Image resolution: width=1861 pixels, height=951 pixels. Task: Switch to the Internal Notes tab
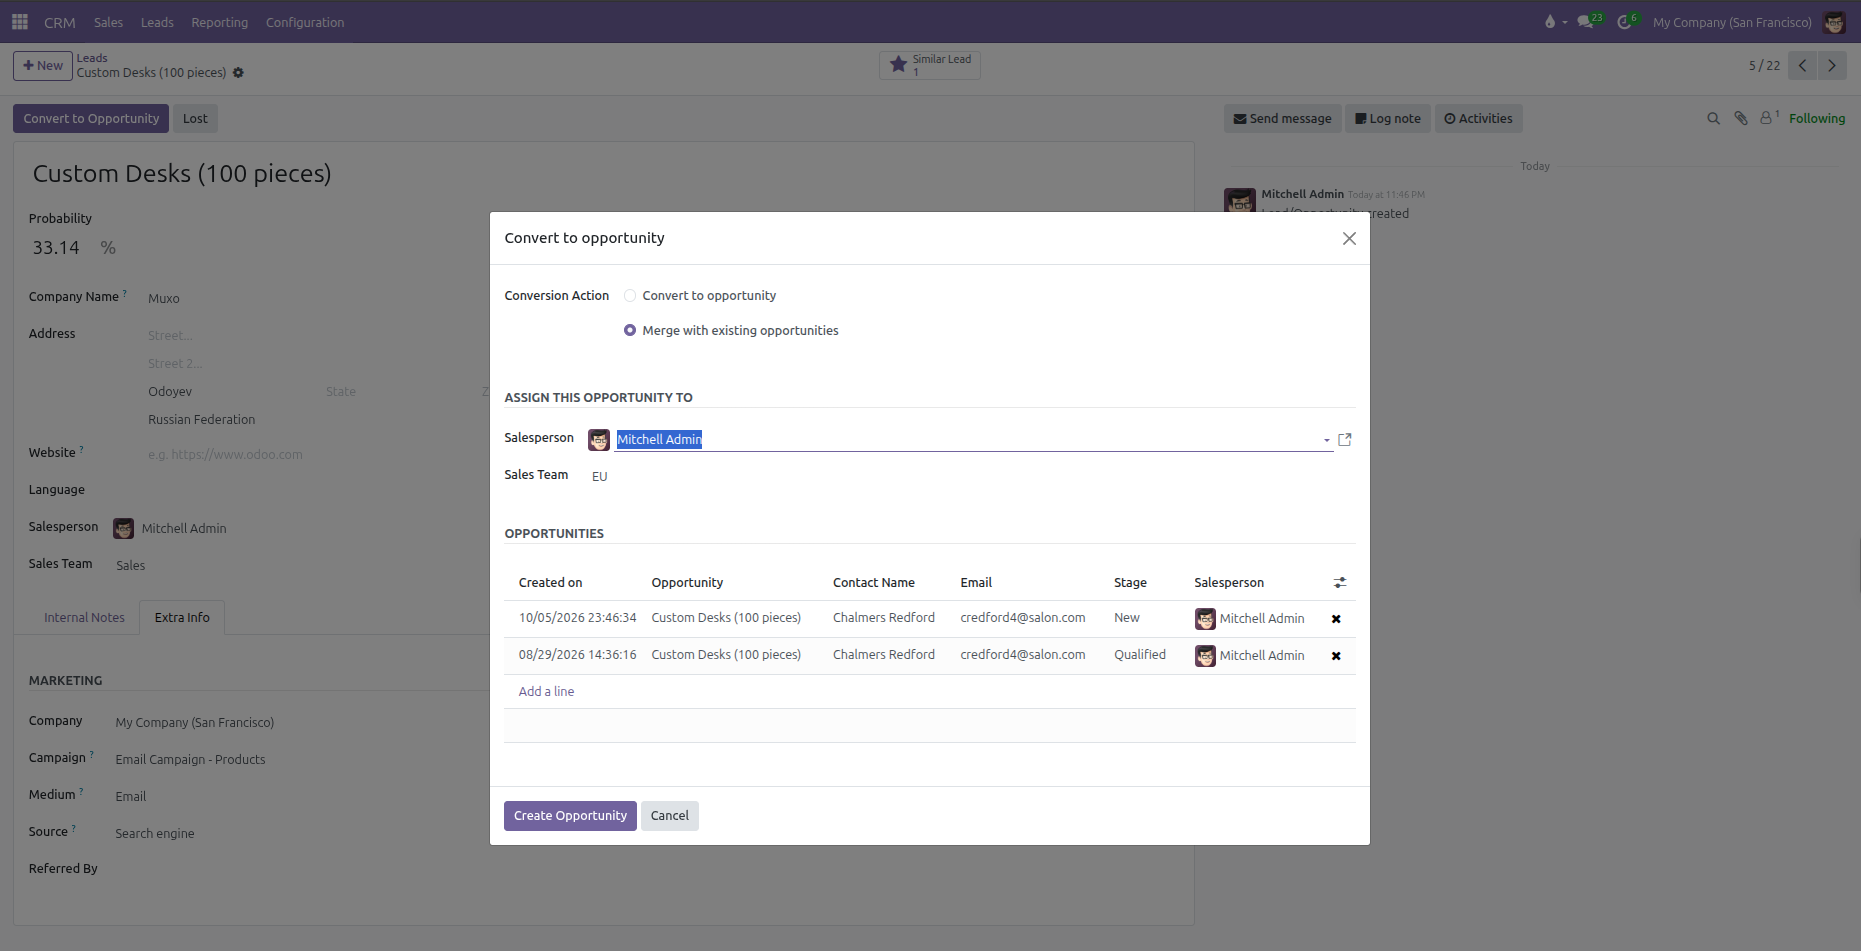point(84,618)
